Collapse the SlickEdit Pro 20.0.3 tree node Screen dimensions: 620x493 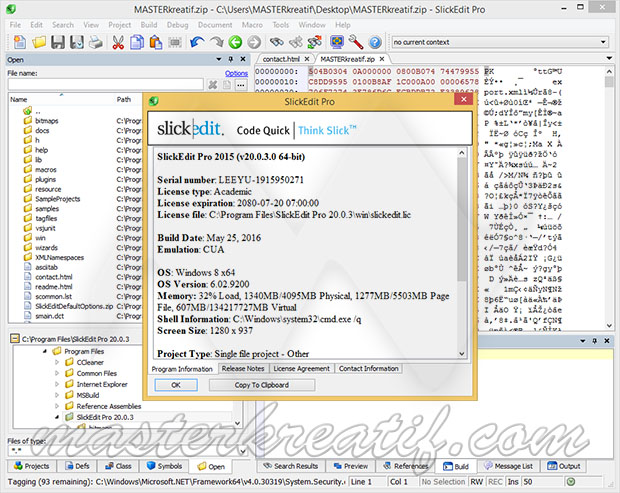pos(57,417)
